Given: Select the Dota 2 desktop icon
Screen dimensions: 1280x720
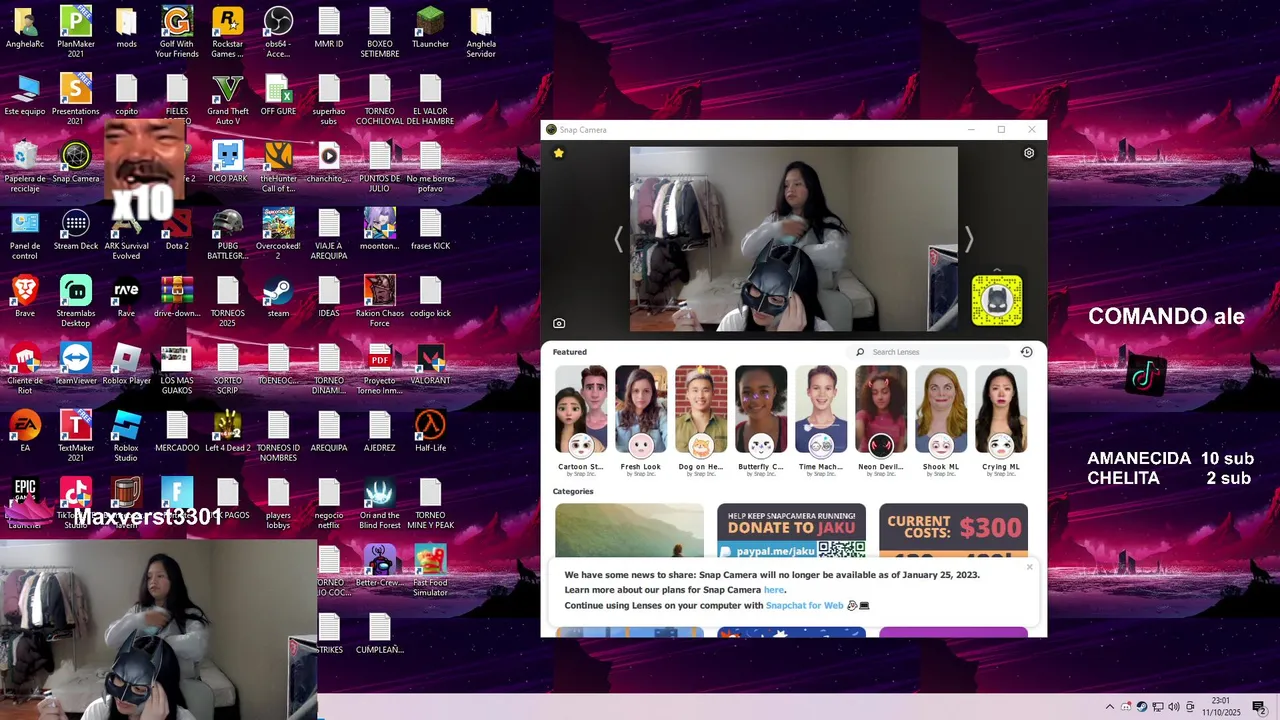Looking at the screenshot, I should (177, 229).
